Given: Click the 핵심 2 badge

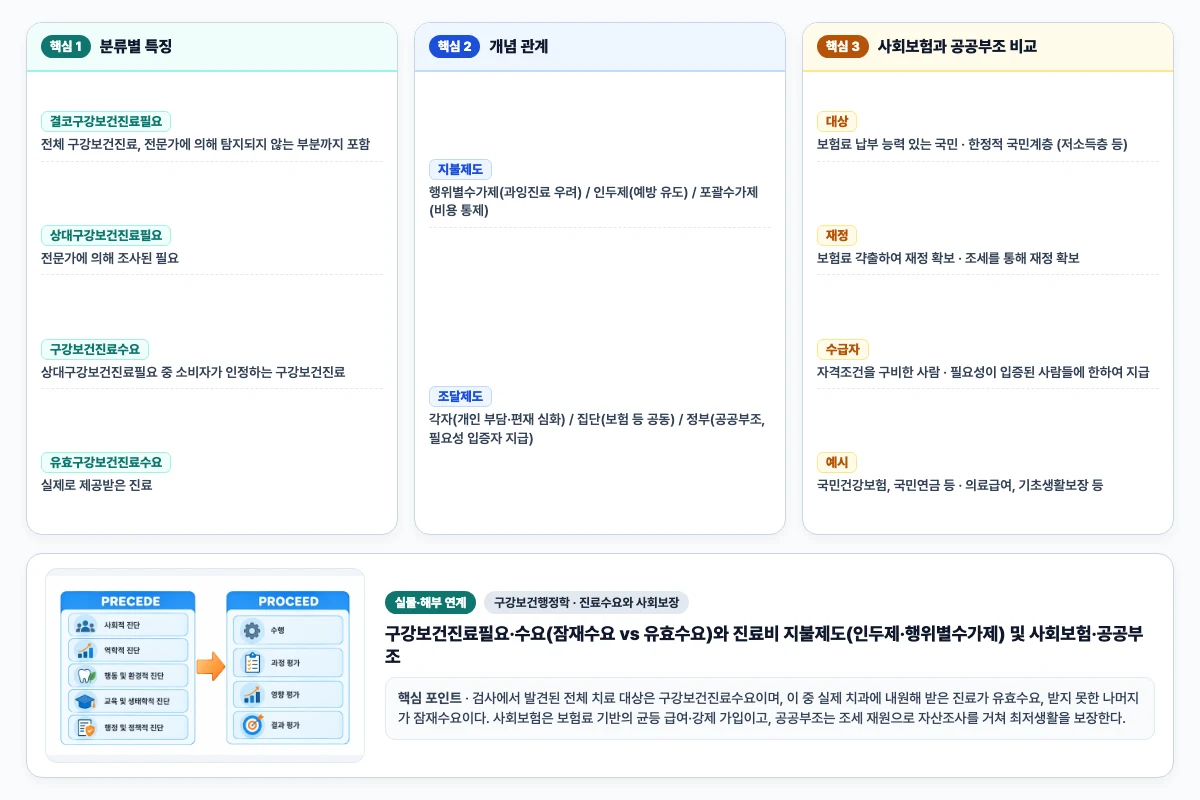Looking at the screenshot, I should click(x=455, y=47).
